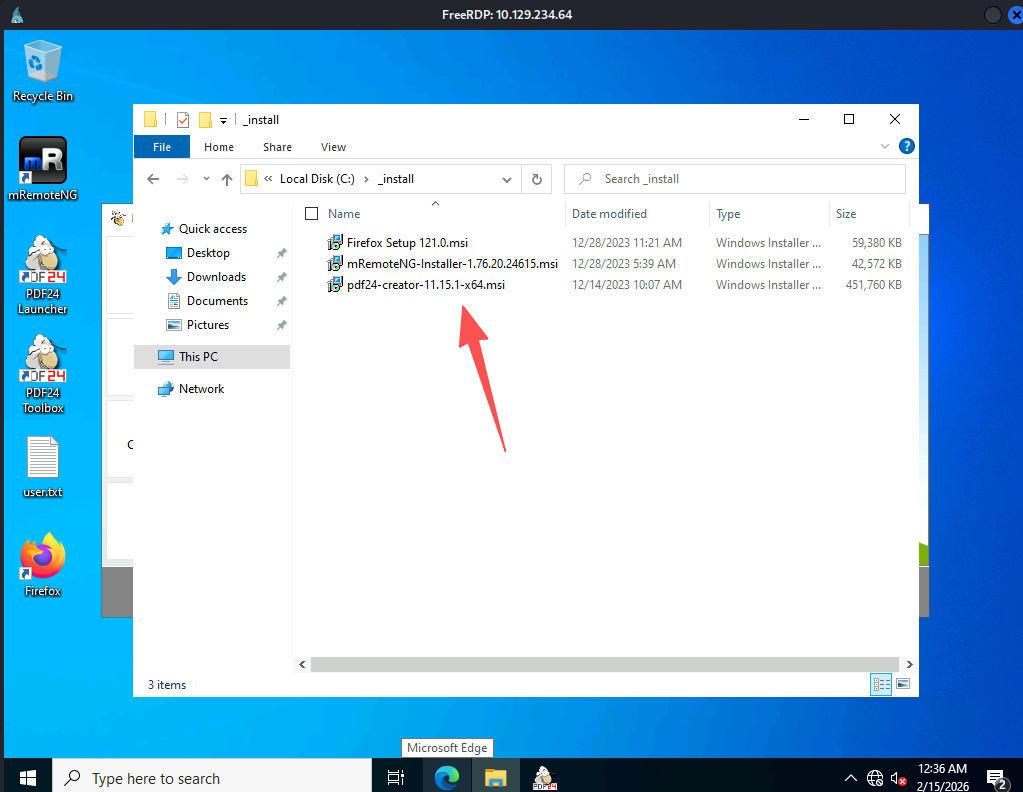This screenshot has height=792, width=1023.
Task: Click the Windows Start button
Action: click(28, 777)
